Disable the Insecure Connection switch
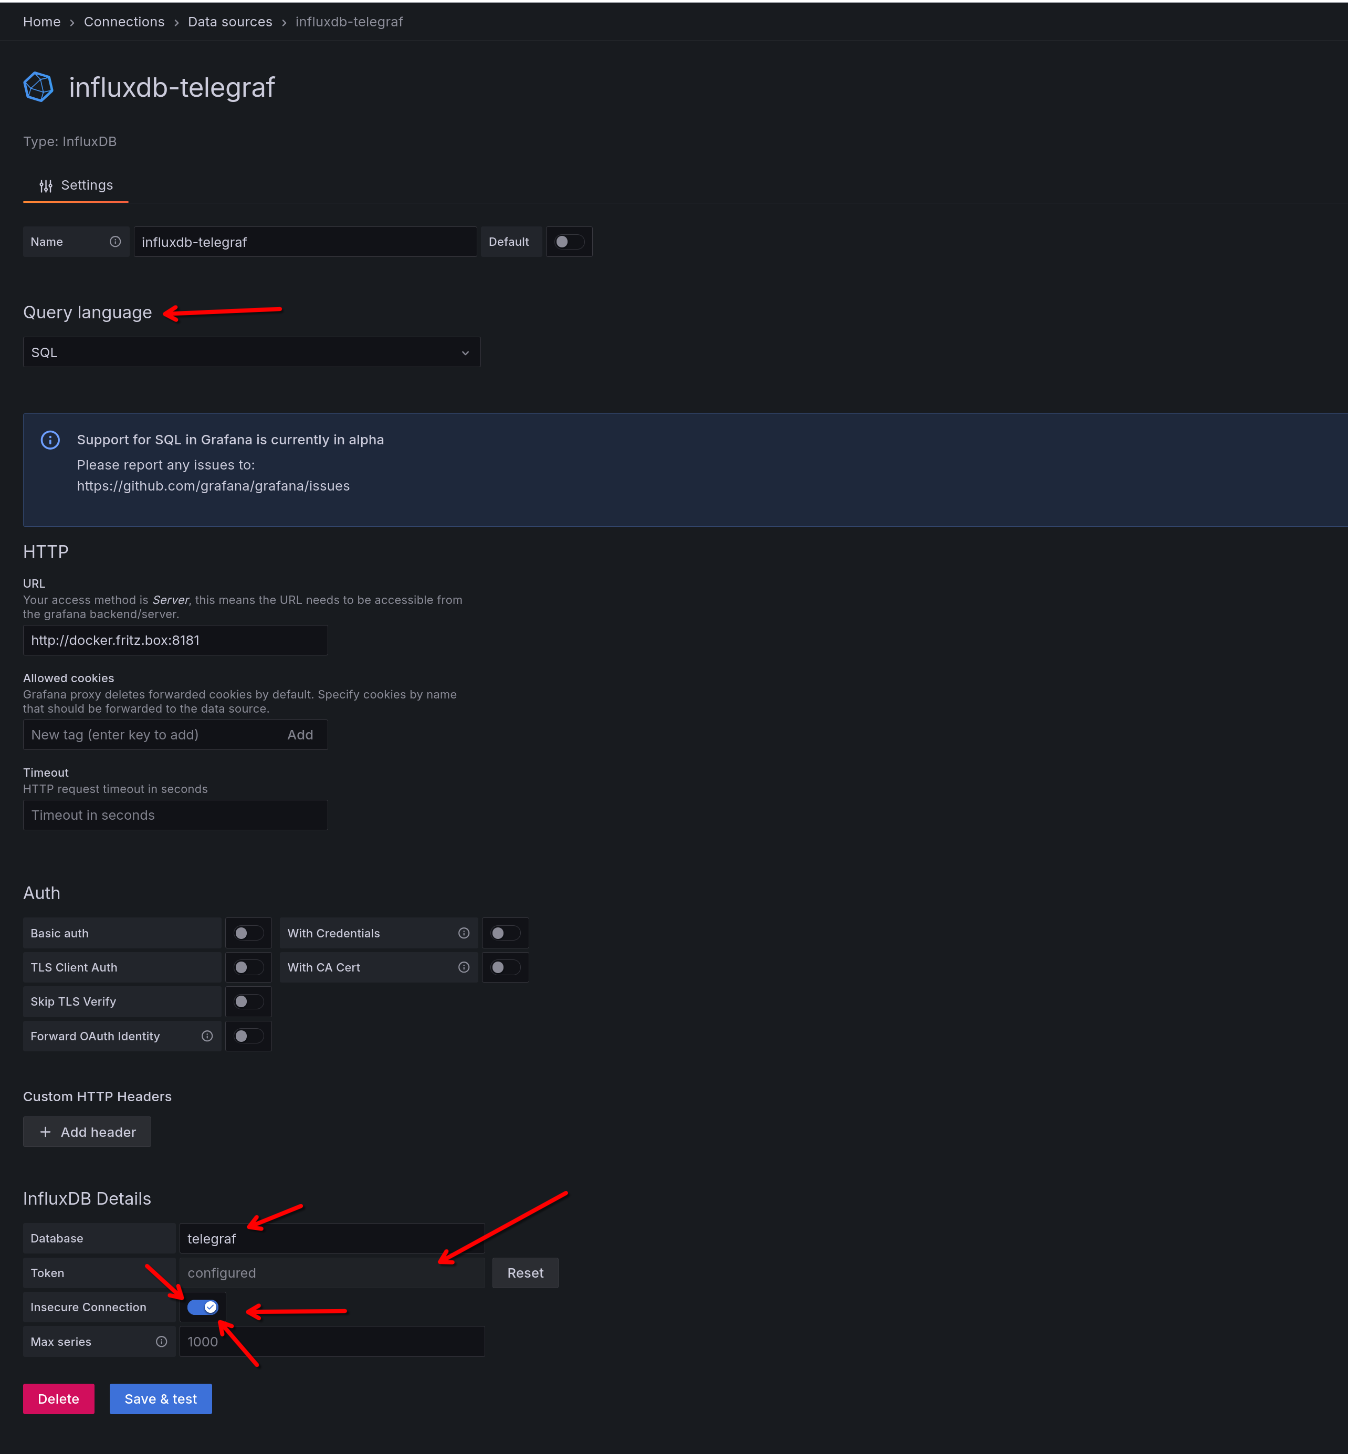Screen dimensions: 1348x1454 coord(203,1307)
